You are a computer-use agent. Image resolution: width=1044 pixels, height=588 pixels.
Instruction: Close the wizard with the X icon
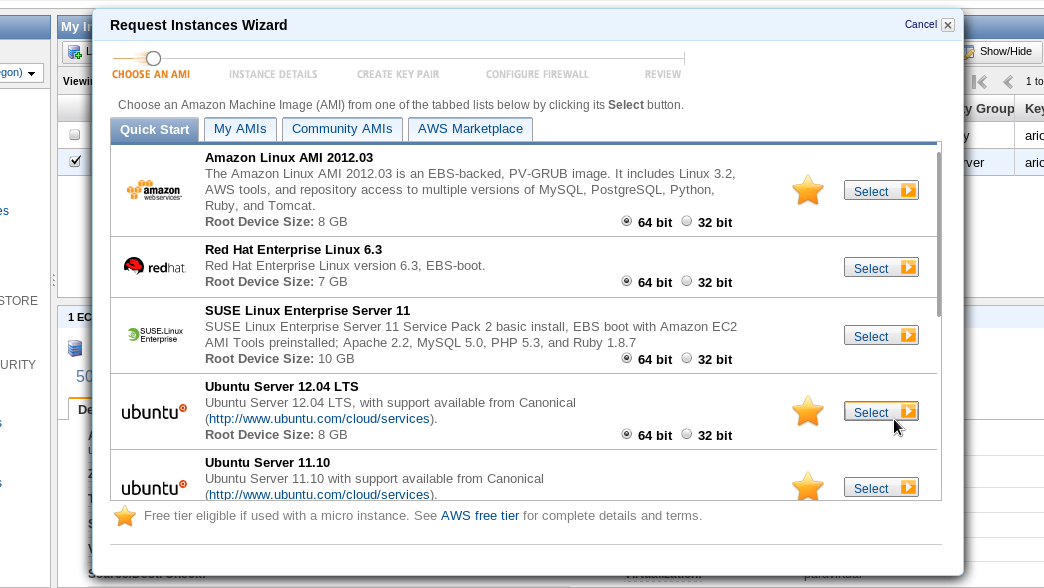click(x=947, y=25)
